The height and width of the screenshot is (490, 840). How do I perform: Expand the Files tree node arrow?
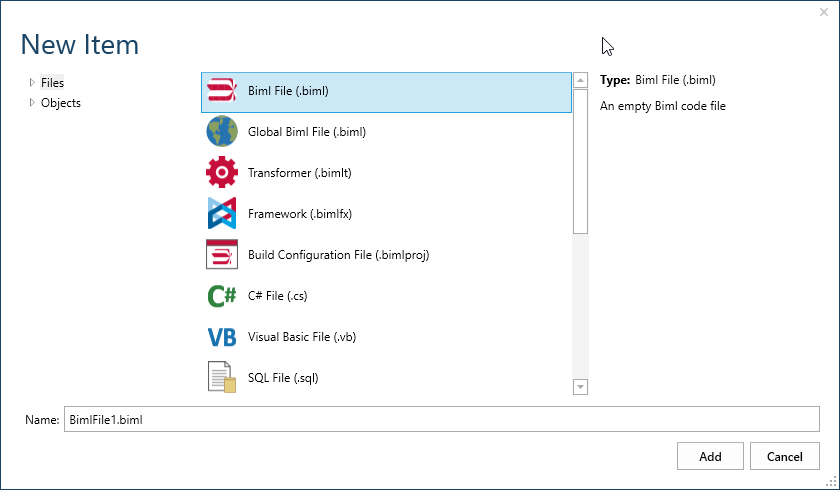pos(32,83)
